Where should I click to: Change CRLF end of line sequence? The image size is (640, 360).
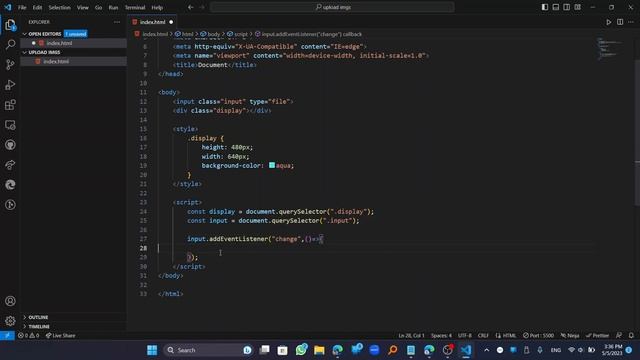tap(483, 336)
